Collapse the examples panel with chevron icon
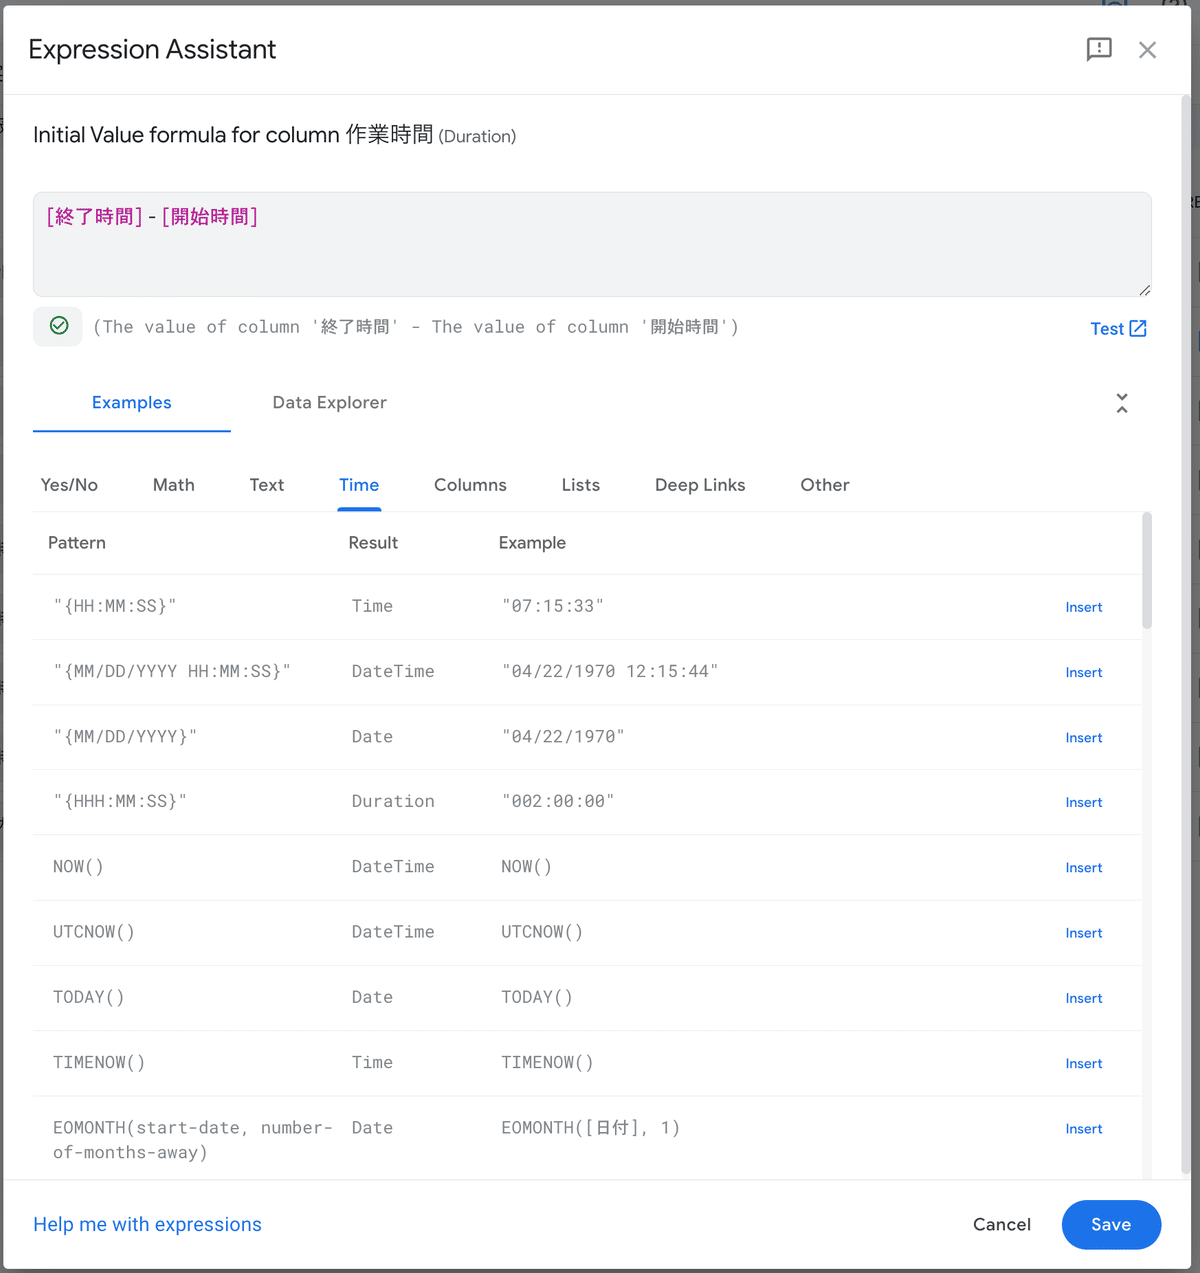 pos(1122,403)
